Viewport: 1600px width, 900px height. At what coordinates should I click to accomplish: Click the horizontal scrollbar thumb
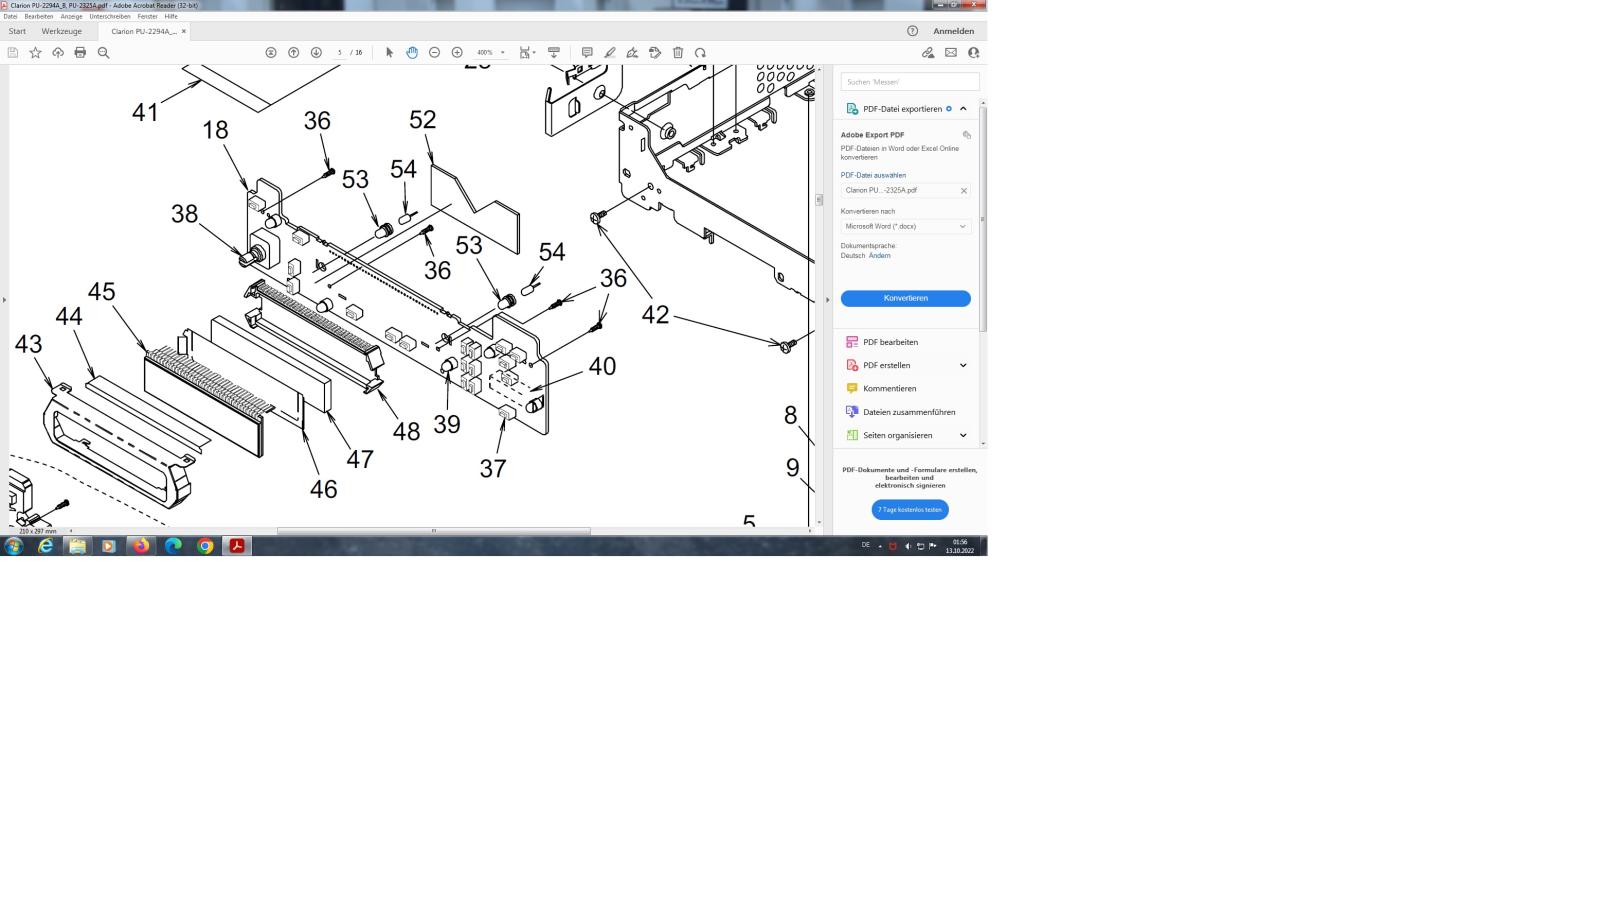coord(433,531)
